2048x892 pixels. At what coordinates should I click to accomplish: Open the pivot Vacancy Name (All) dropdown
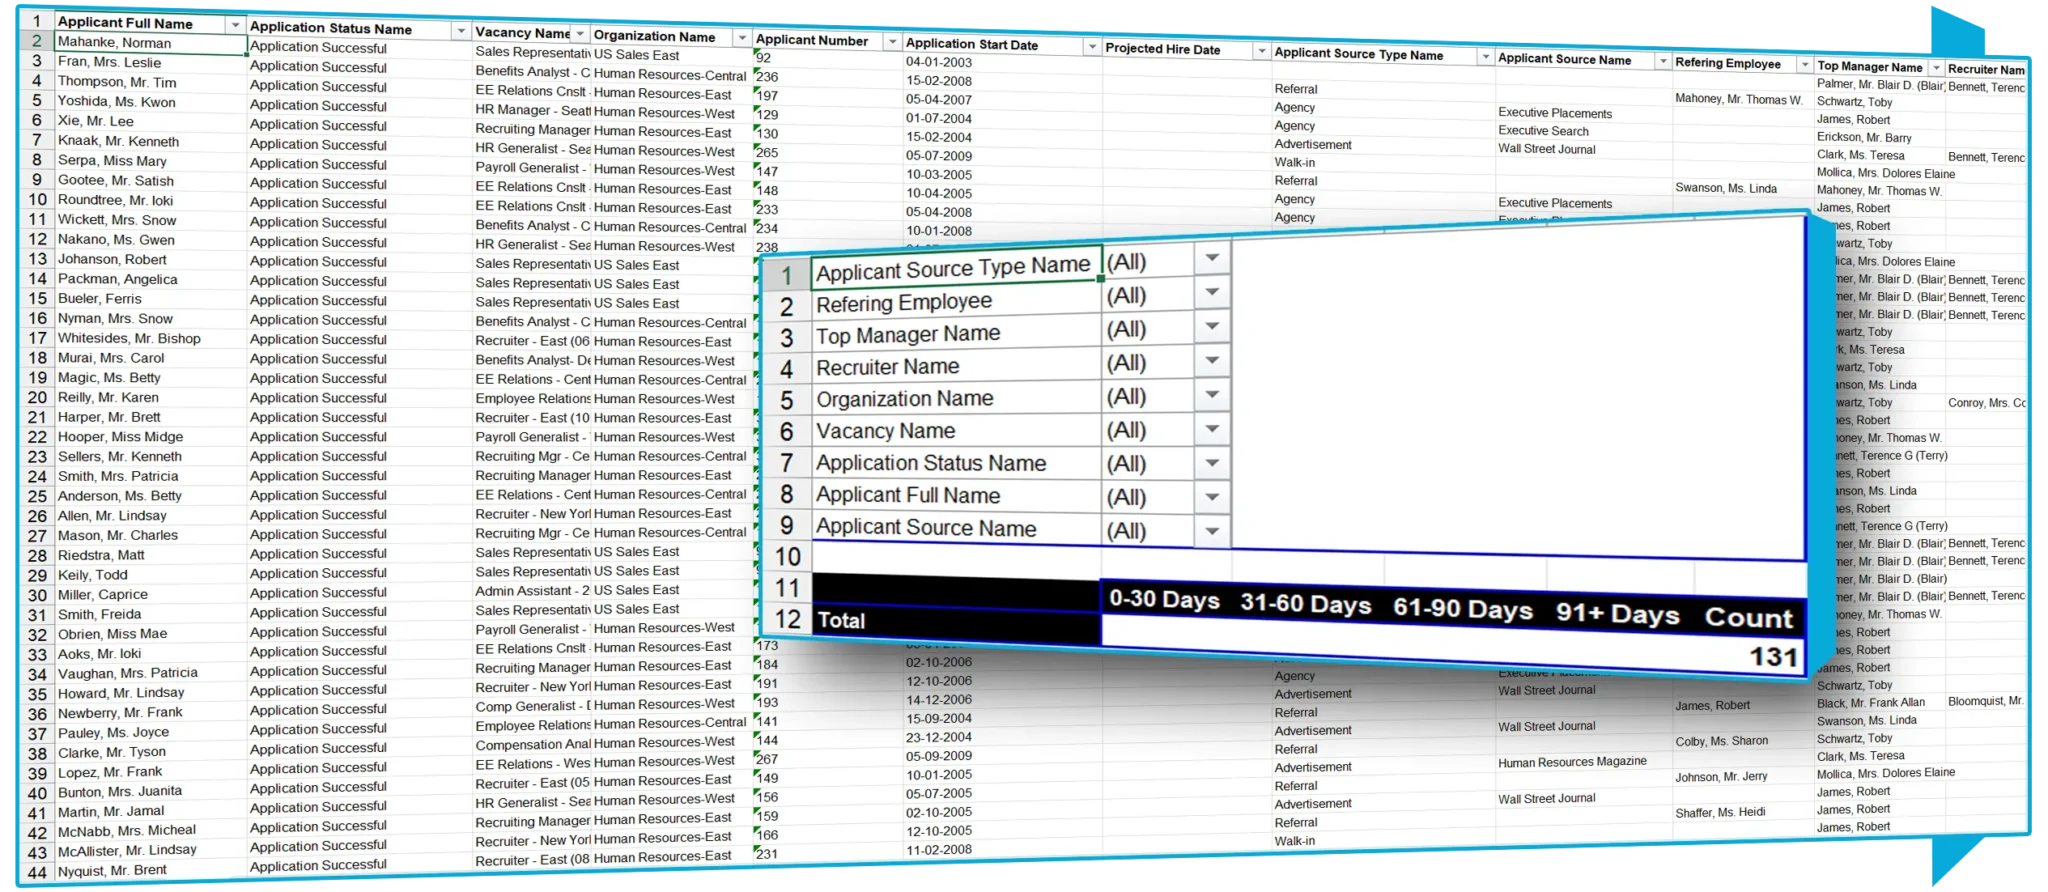[x=1212, y=429]
